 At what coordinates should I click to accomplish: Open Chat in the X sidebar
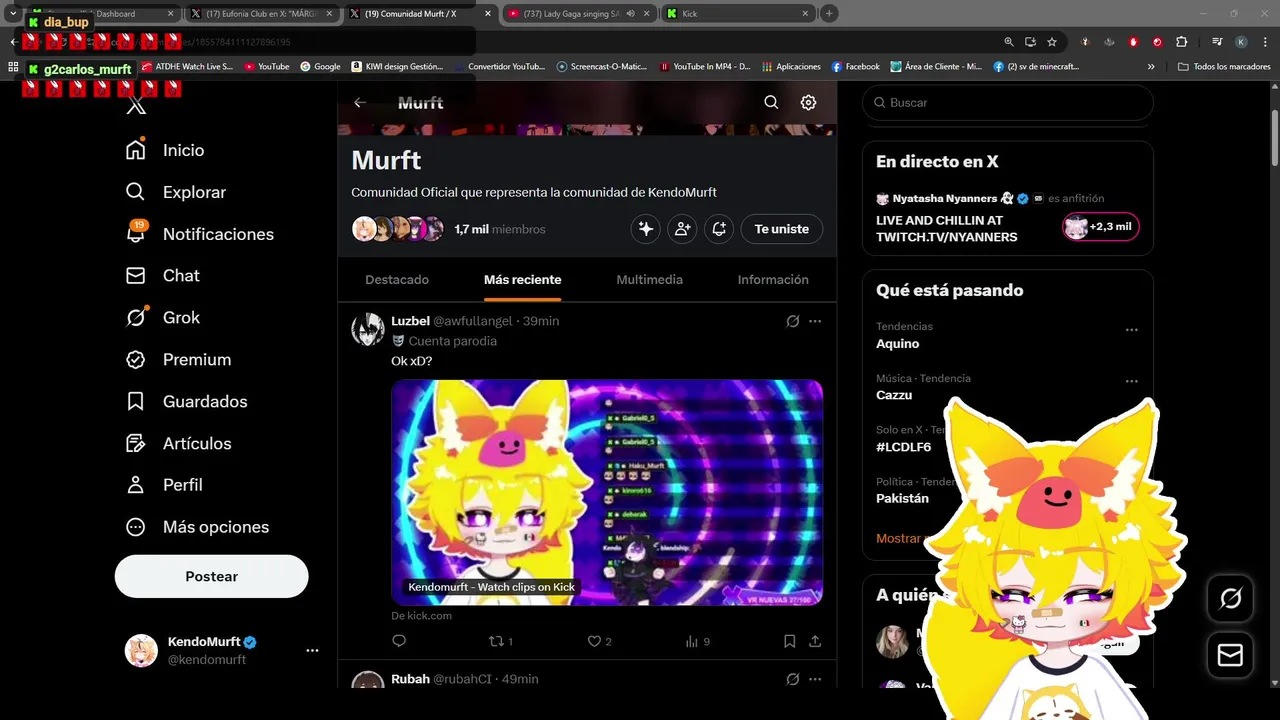click(162, 276)
